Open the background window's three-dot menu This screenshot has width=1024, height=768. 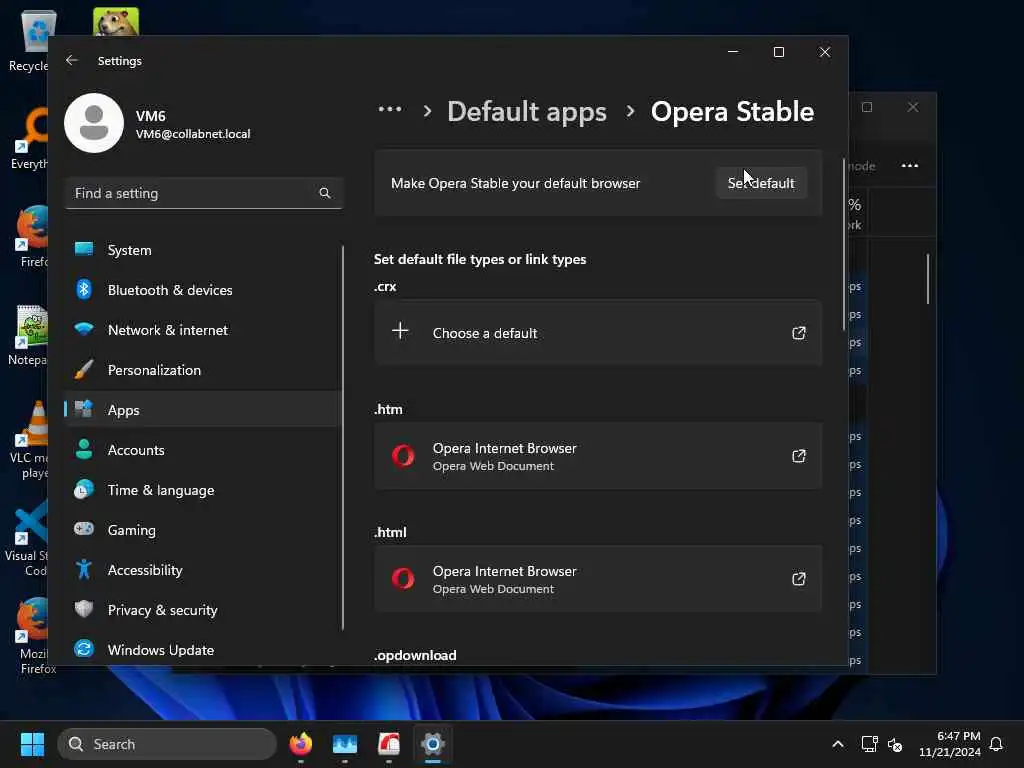click(910, 166)
